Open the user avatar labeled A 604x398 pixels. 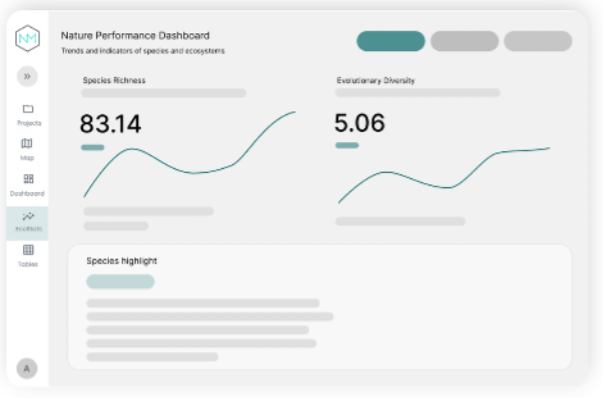pos(27,369)
